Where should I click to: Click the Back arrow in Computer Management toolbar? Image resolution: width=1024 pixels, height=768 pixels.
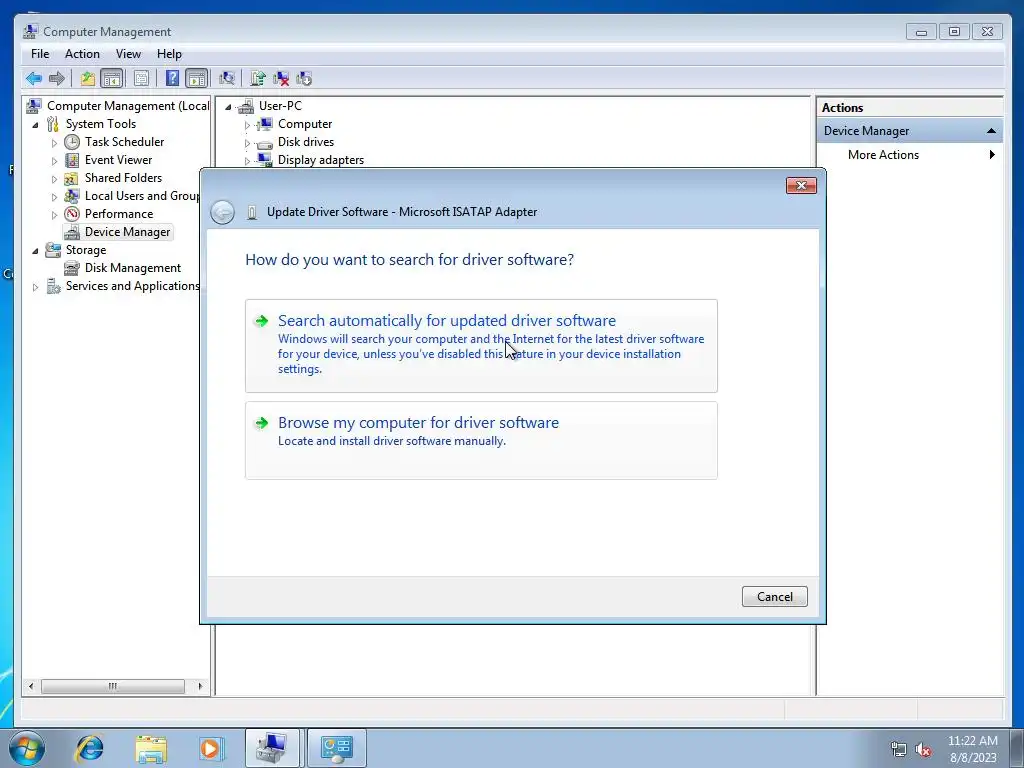click(34, 79)
